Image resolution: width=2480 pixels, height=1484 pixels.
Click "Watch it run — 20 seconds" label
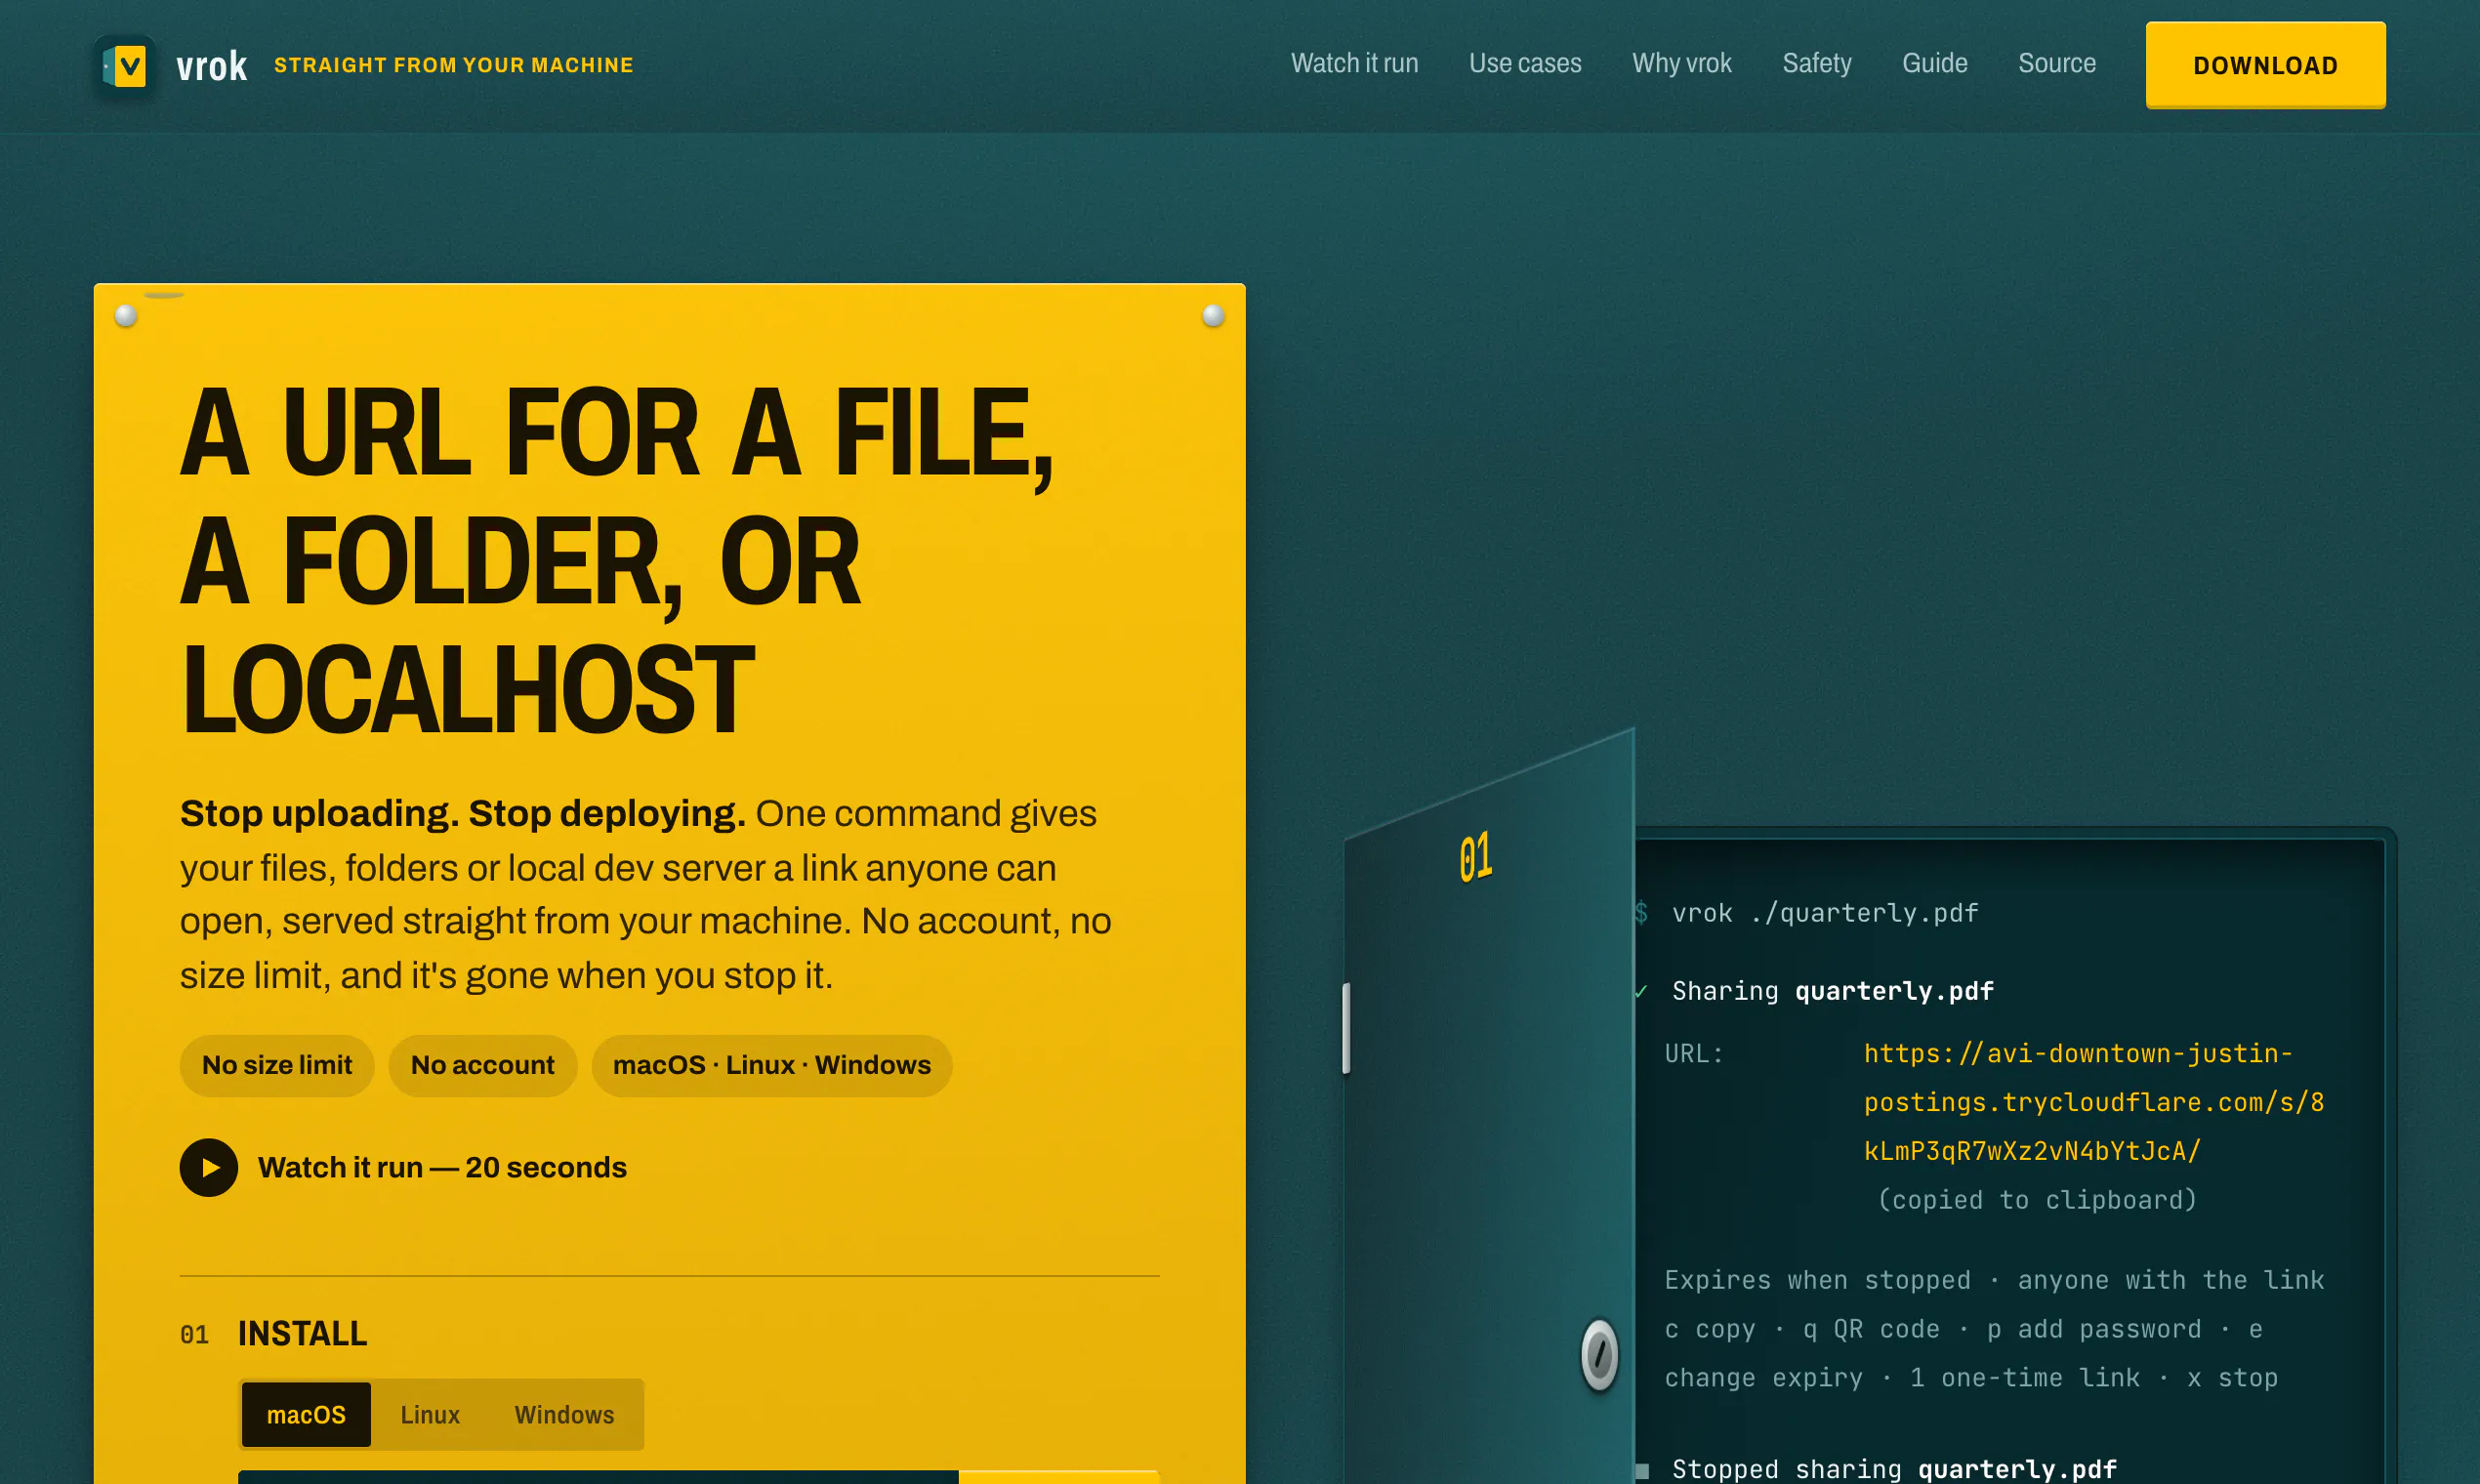click(x=442, y=1167)
